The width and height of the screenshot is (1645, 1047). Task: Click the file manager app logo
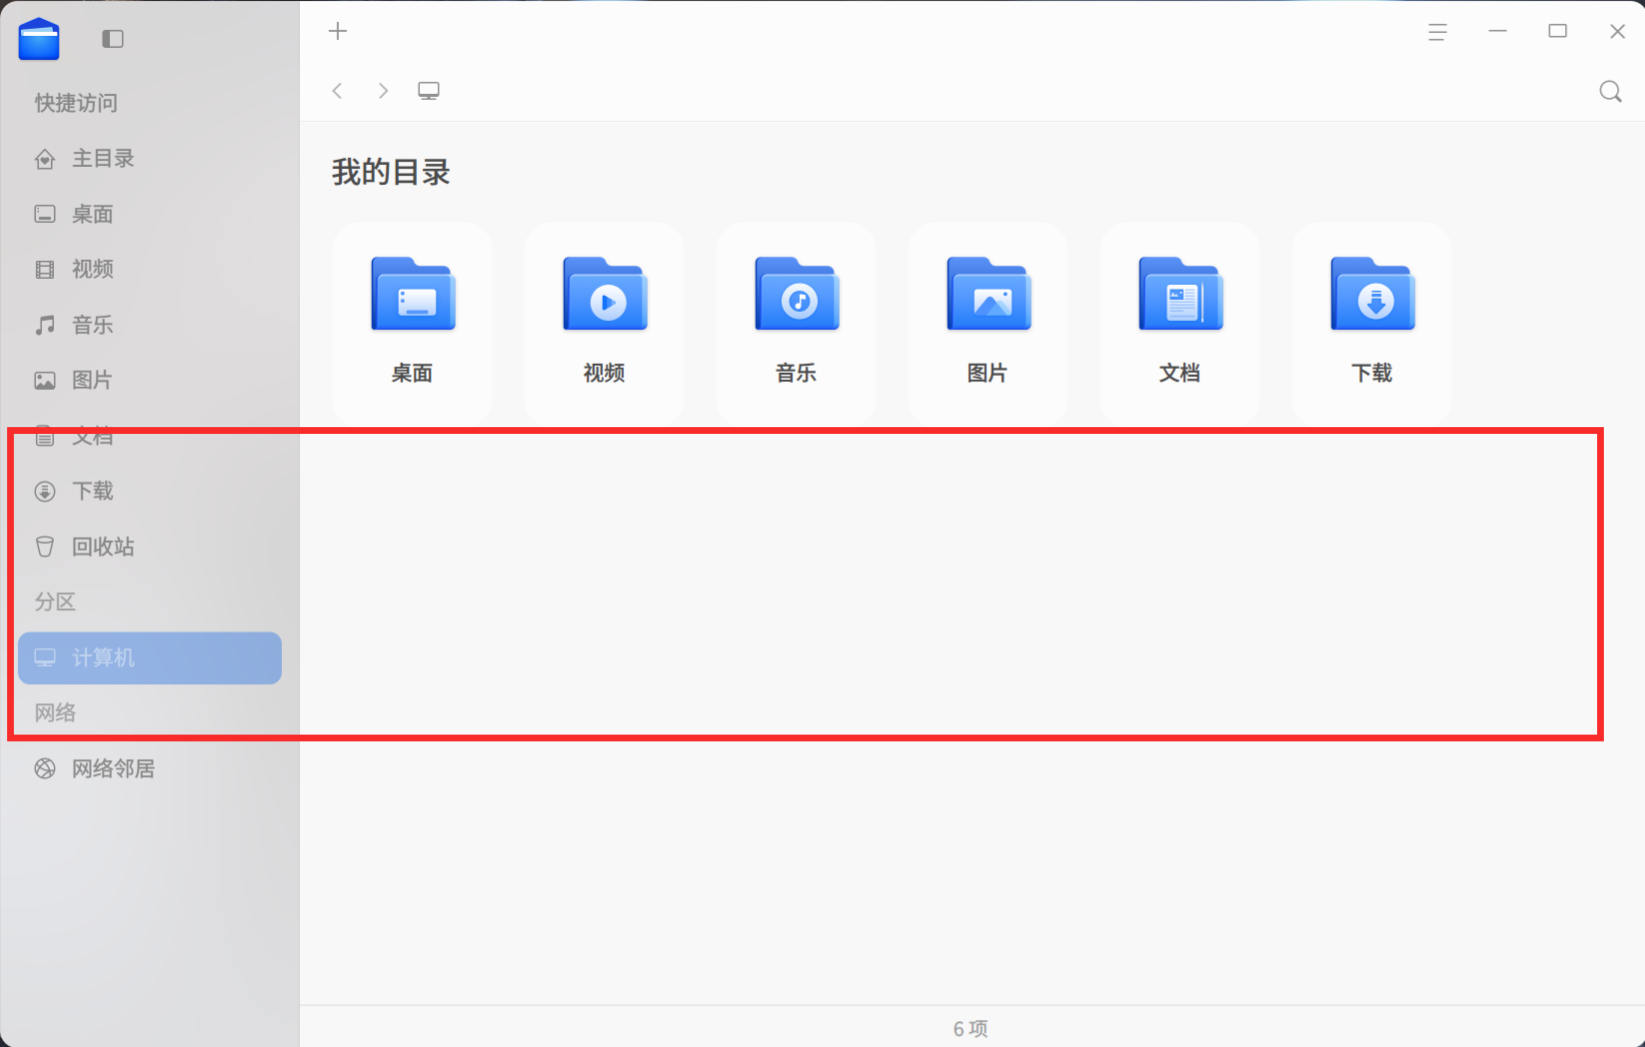[39, 39]
